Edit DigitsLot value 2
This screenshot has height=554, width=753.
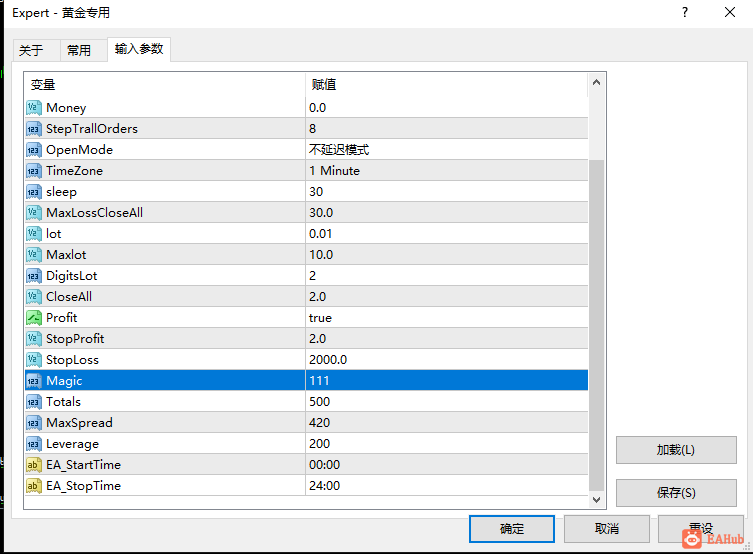click(x=447, y=276)
